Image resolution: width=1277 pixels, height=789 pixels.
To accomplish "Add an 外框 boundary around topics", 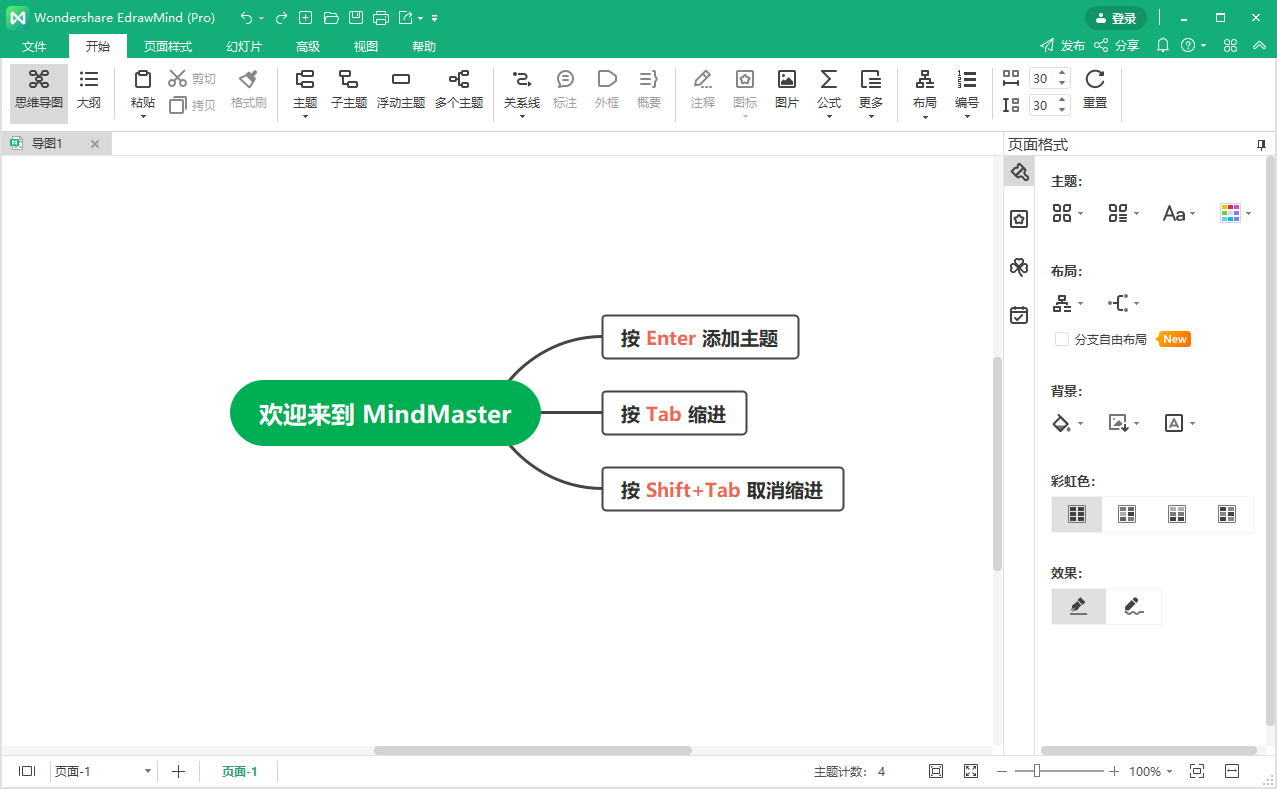I will [x=606, y=89].
